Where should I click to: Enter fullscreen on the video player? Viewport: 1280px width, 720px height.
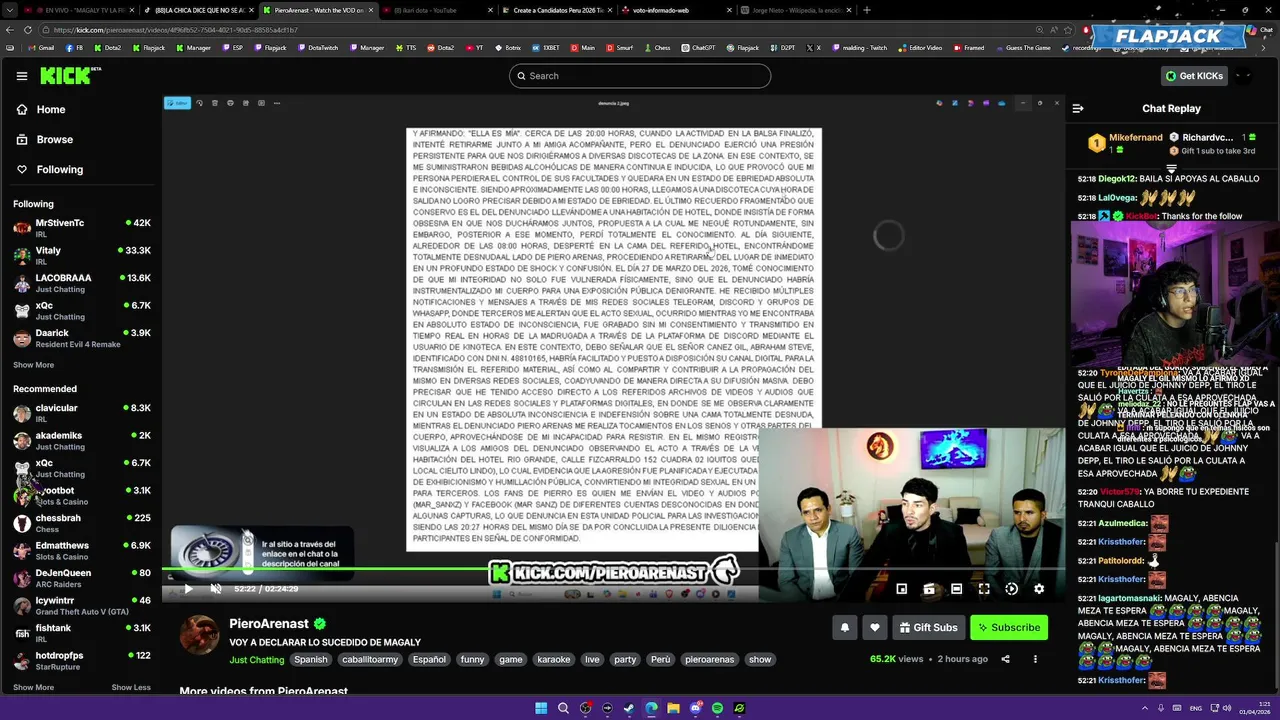click(x=984, y=589)
